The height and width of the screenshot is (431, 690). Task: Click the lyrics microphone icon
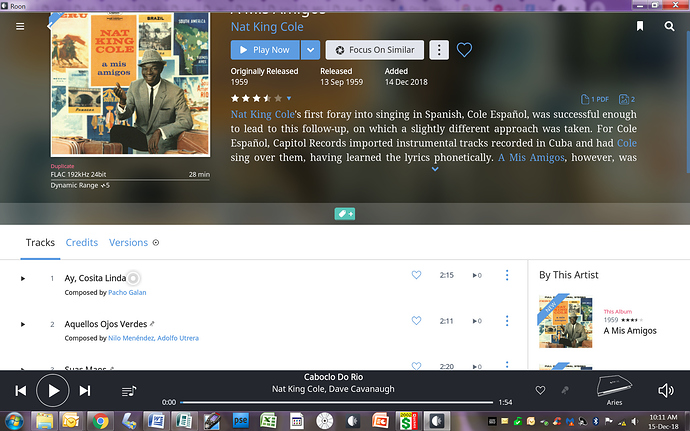565,390
